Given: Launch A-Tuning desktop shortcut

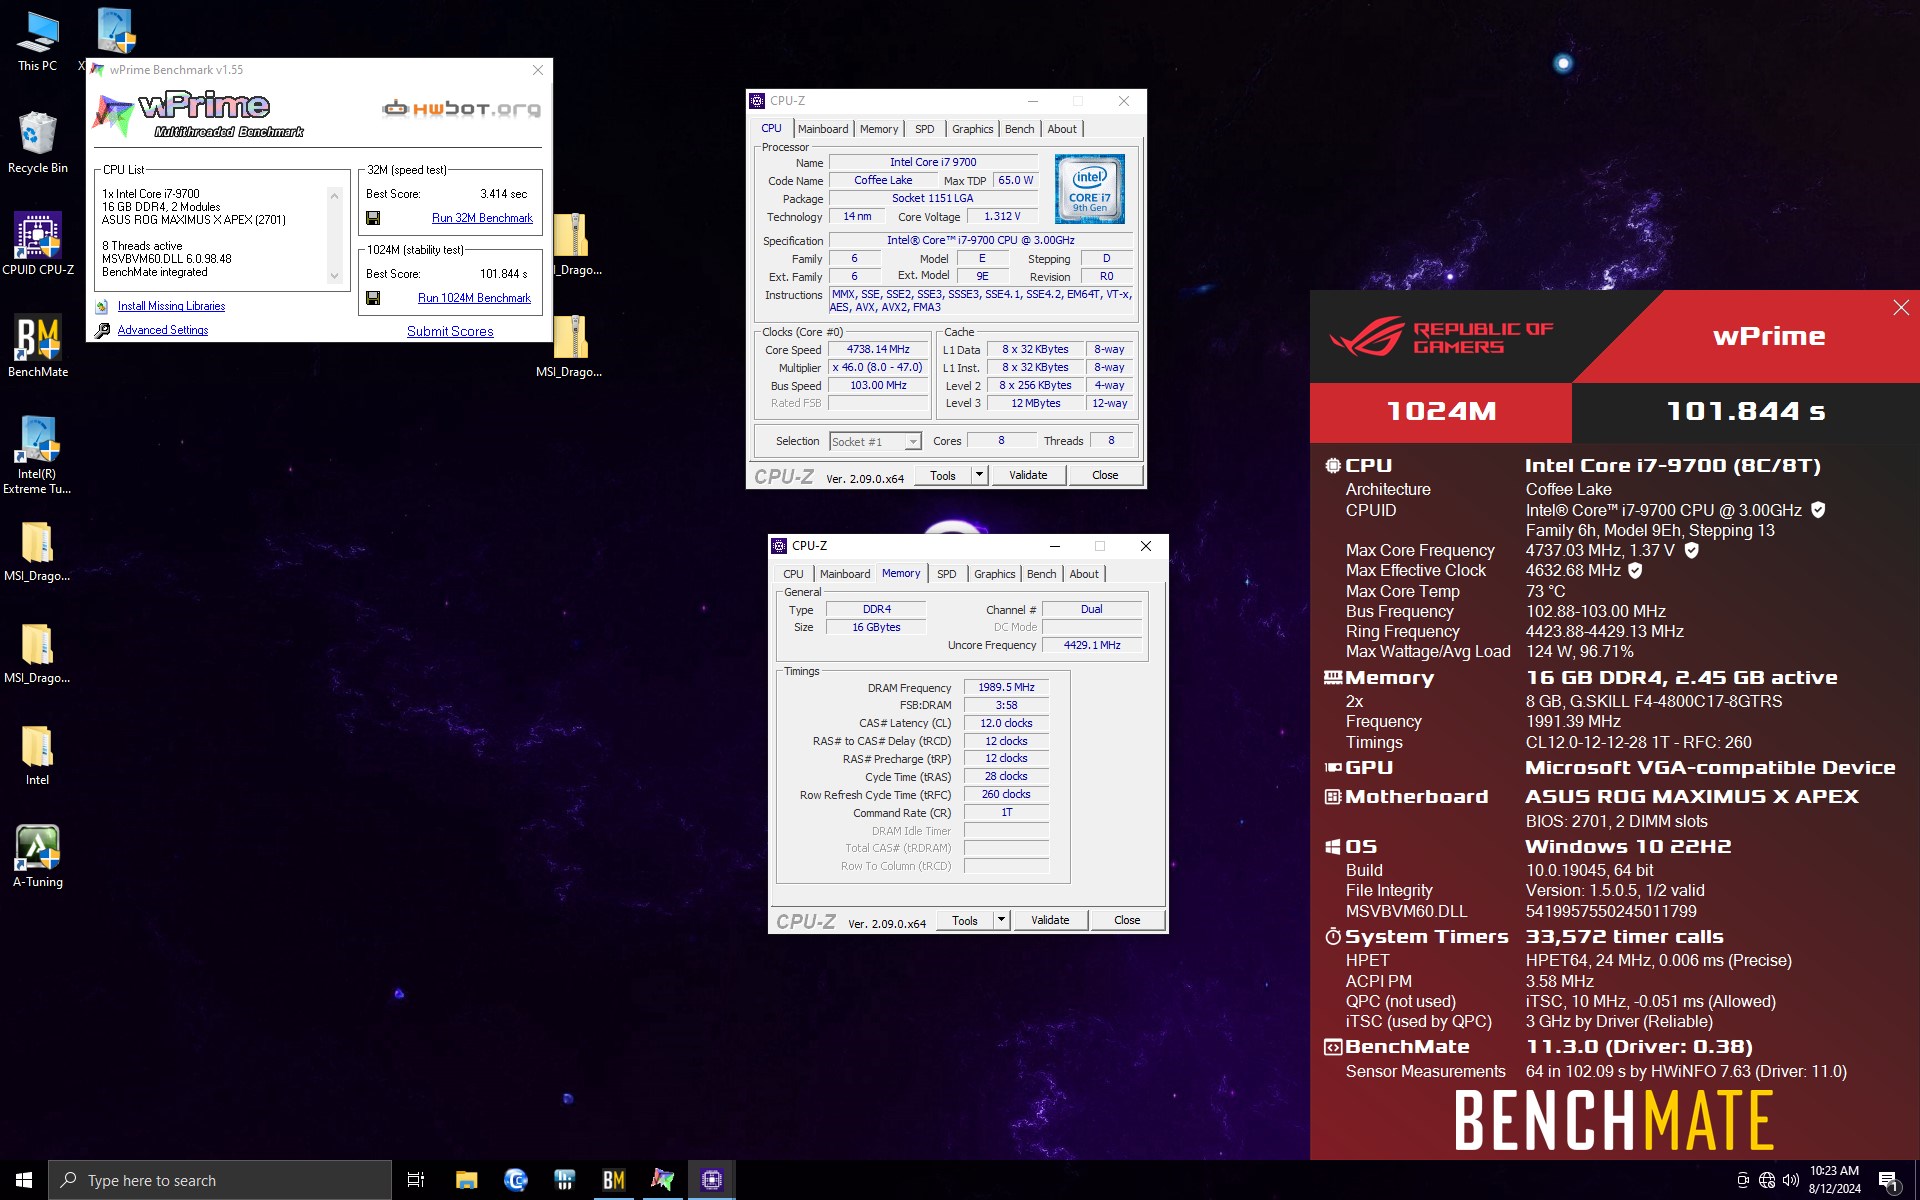Looking at the screenshot, I should click(37, 856).
